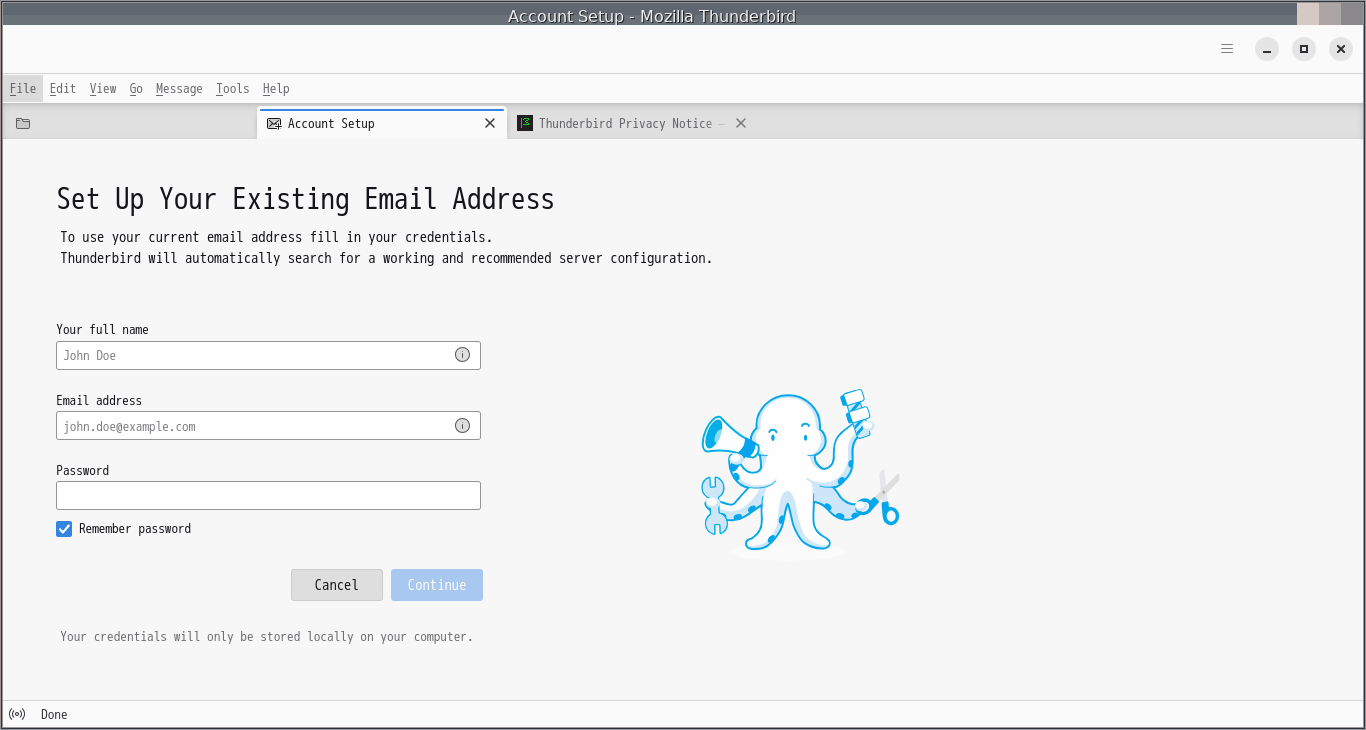Click the info icon in full name field
The image size is (1366, 730).
(462, 355)
